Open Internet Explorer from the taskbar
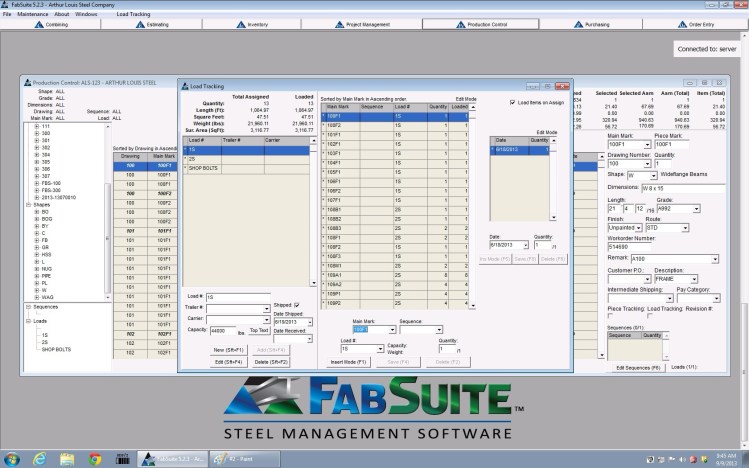 click(40, 458)
